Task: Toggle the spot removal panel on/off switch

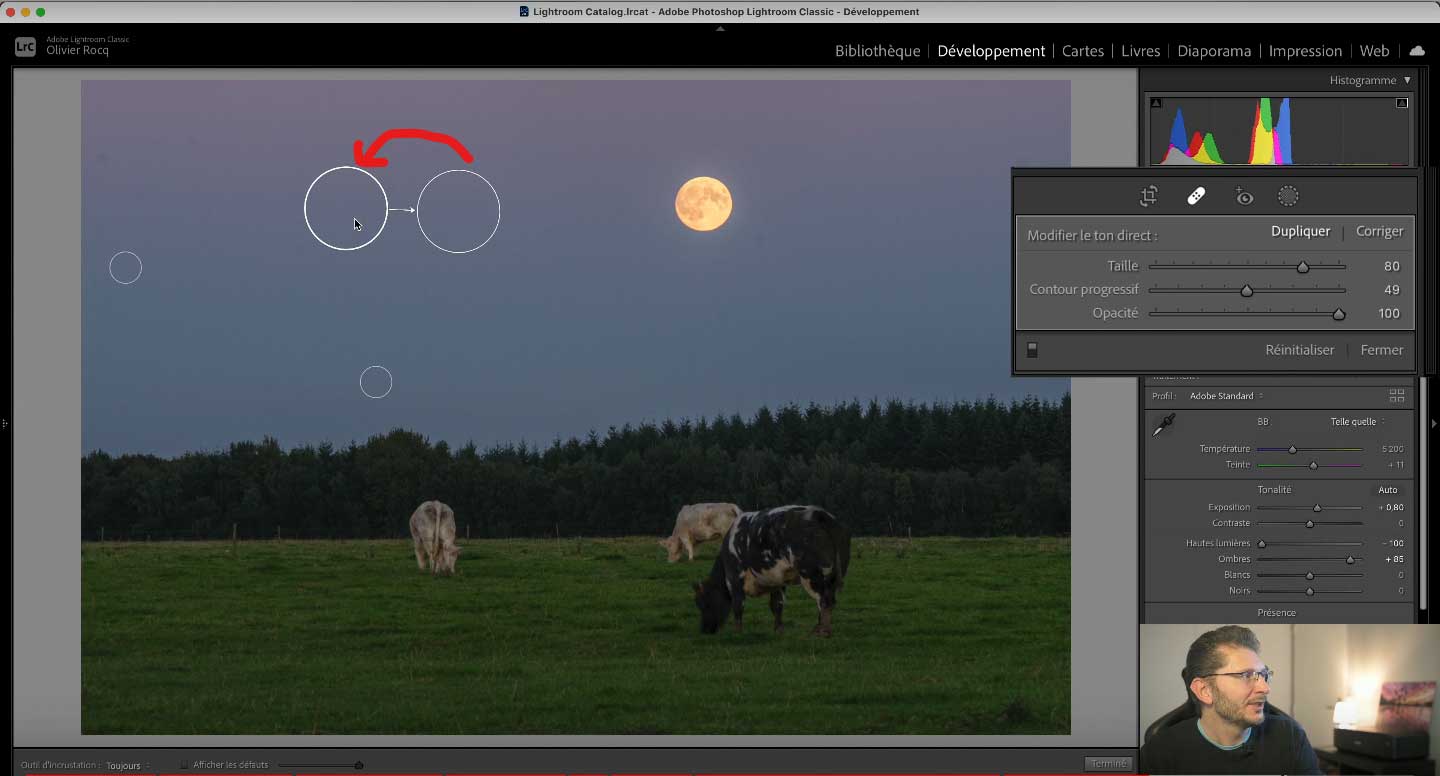Action: pos(1032,350)
